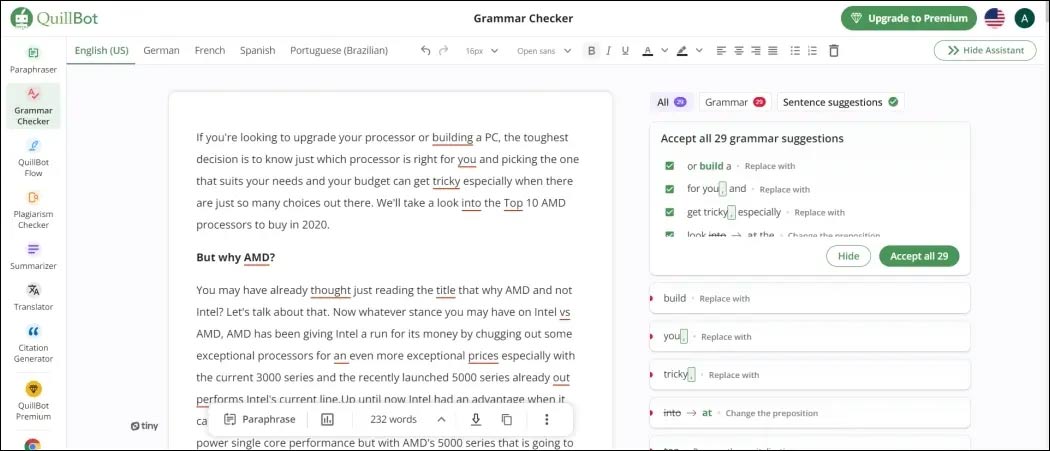
Task: Open the Citation Generator tool
Action: 33,344
